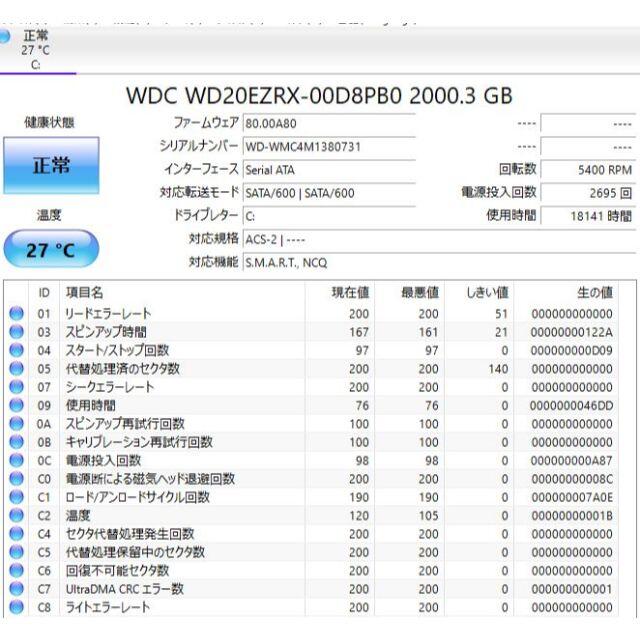Image resolution: width=640 pixels, height=640 pixels.
Task: Click the 生の値 column header
Action: 566,293
